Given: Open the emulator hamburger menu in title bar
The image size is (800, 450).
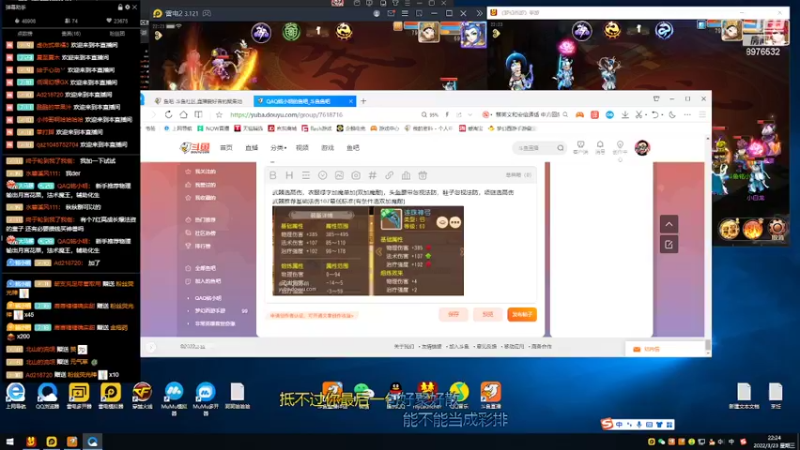Looking at the screenshot, I should pyautogui.click(x=405, y=13).
